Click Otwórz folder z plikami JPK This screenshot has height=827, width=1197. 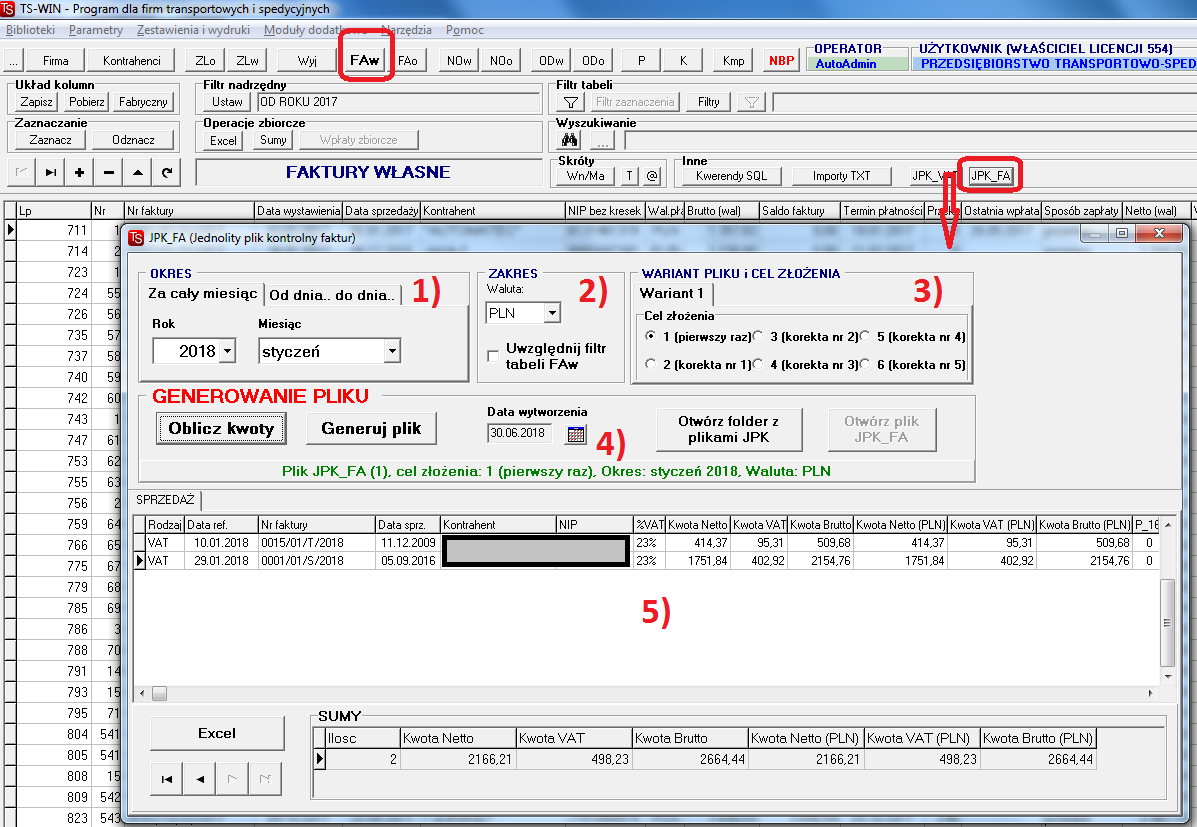pyautogui.click(x=729, y=429)
